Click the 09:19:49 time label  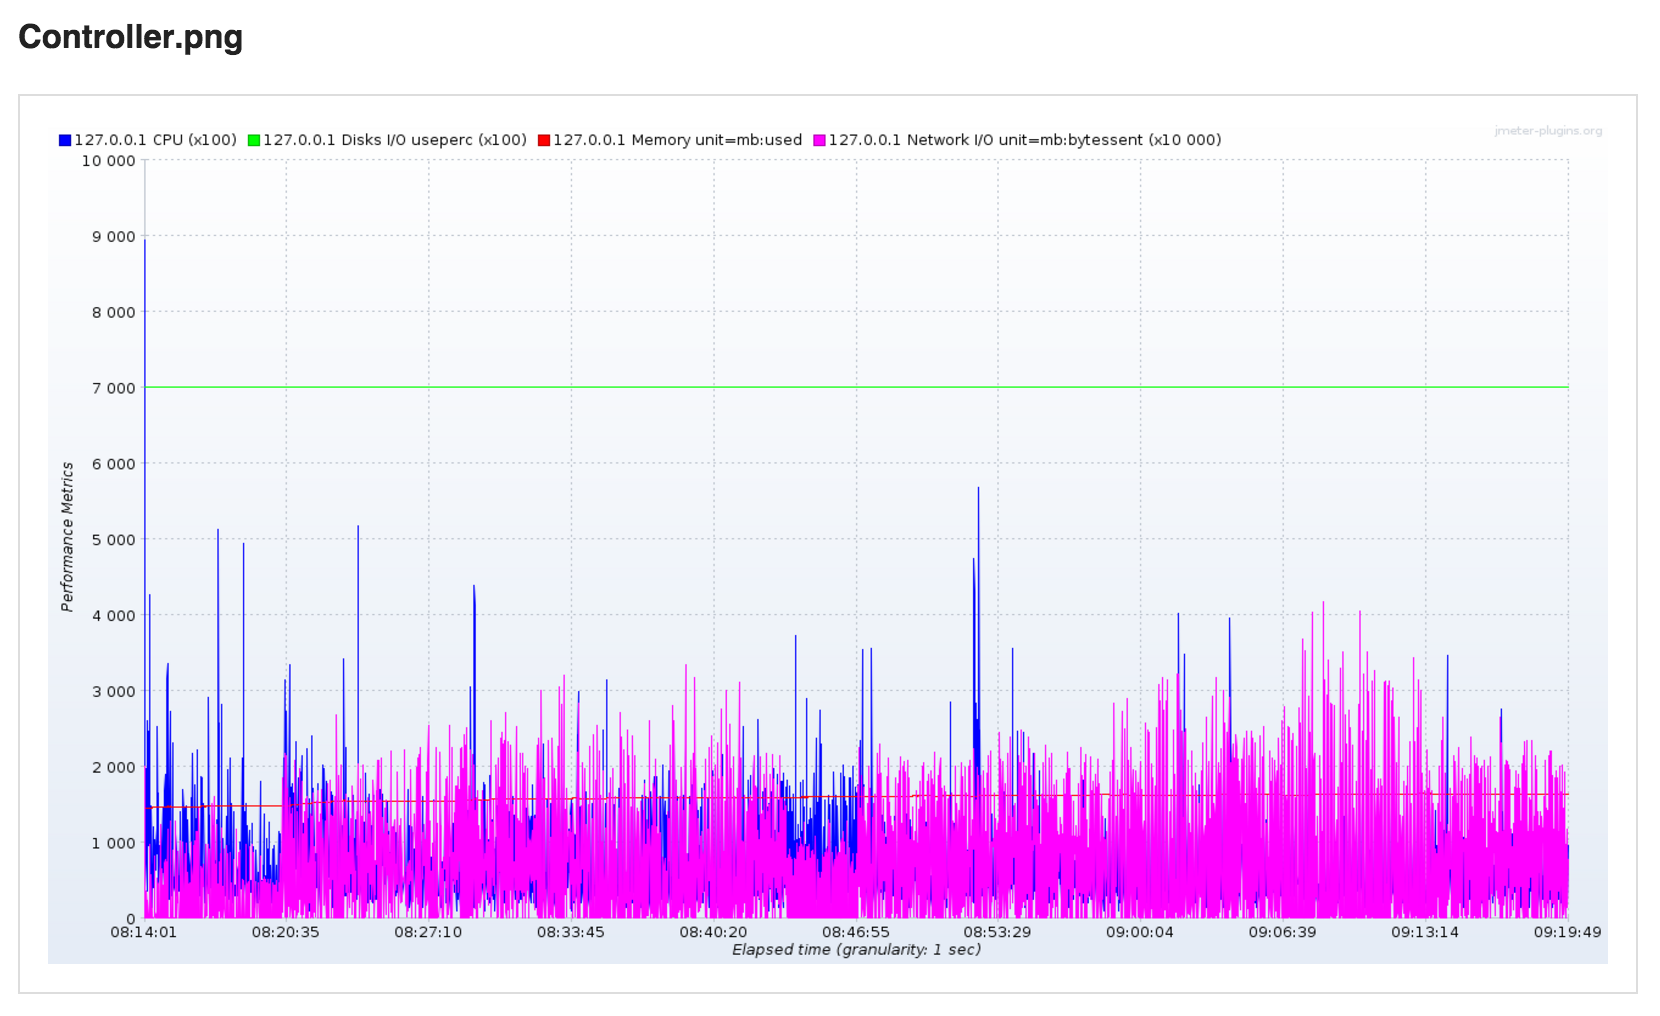coord(1567,932)
